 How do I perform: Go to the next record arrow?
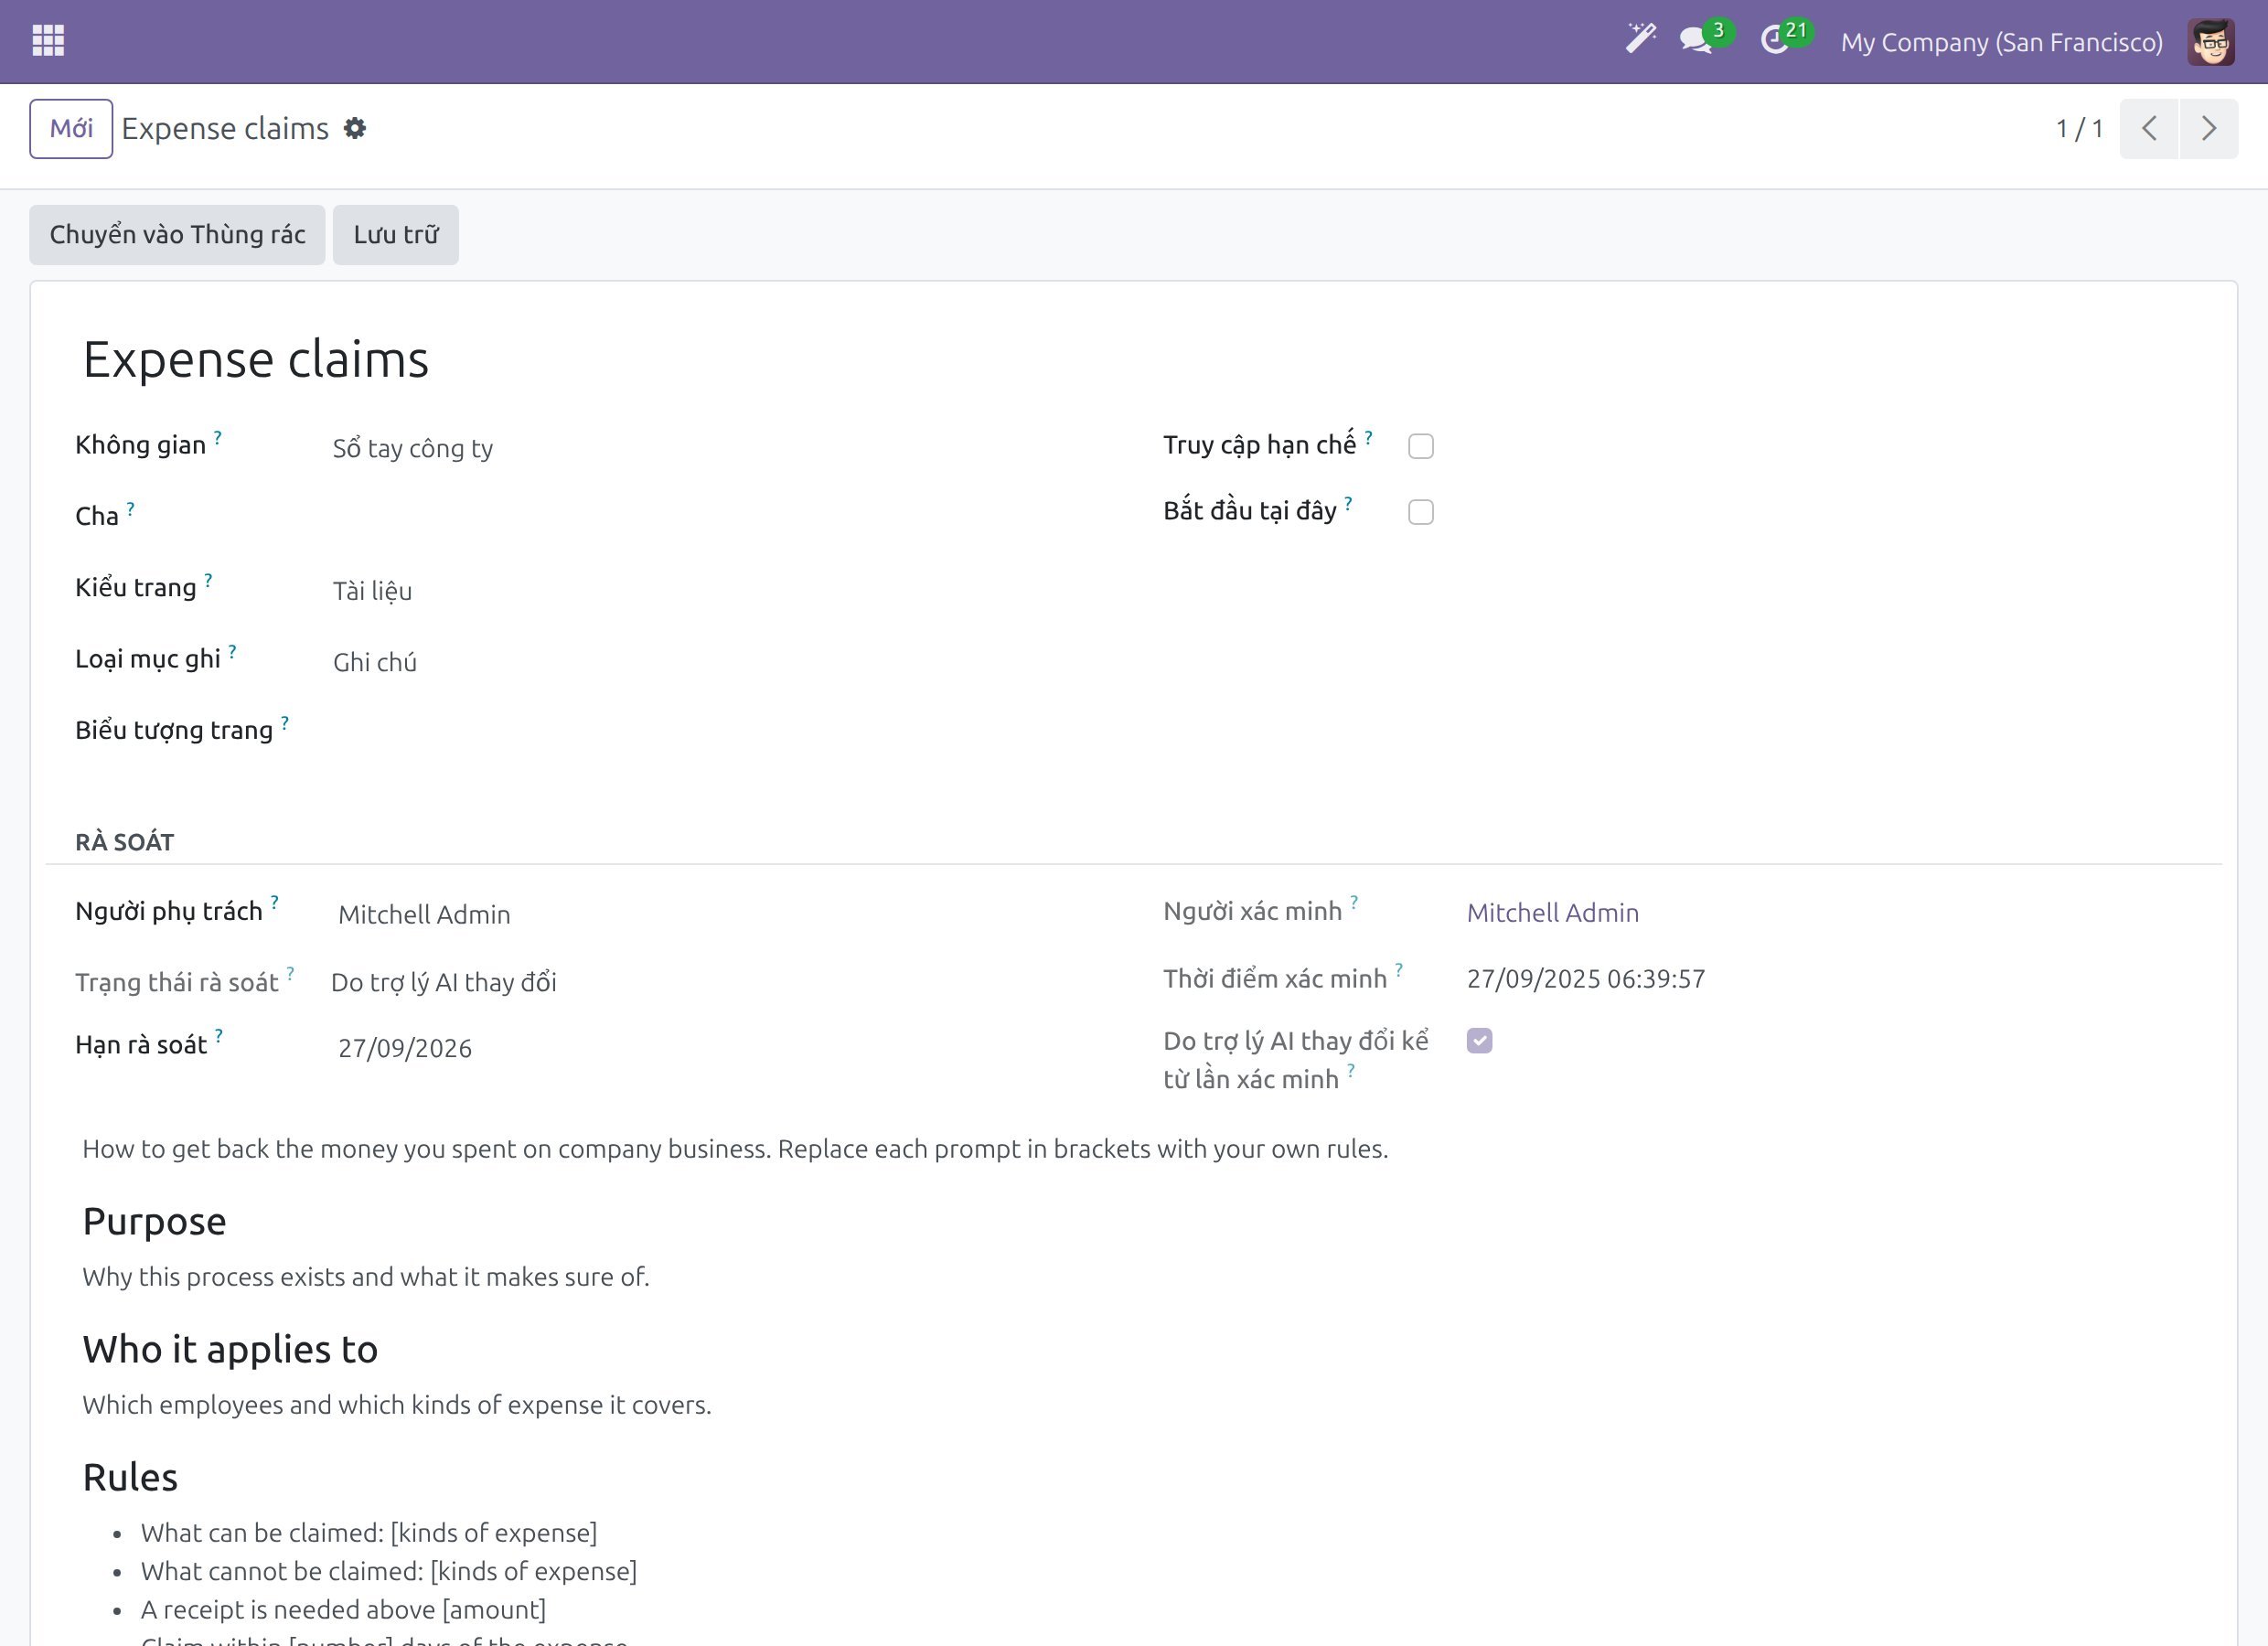(x=2209, y=128)
